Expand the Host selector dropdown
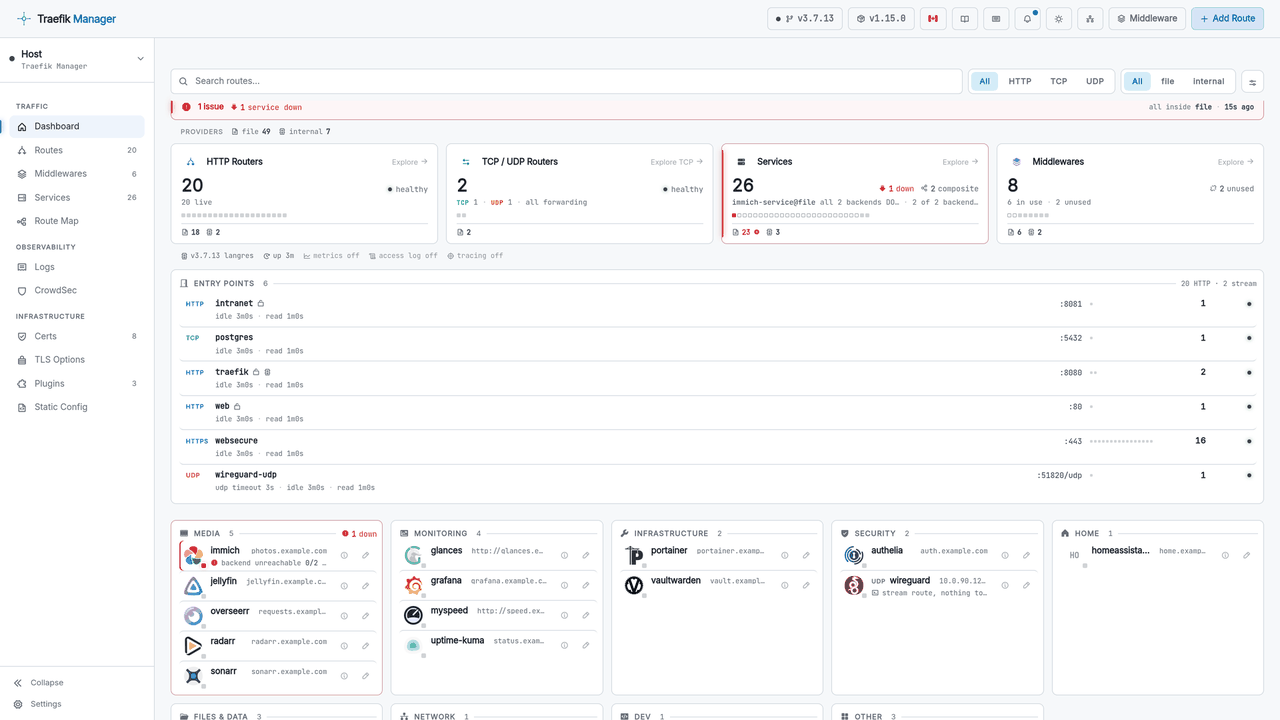This screenshot has width=1280, height=720. pos(77,60)
